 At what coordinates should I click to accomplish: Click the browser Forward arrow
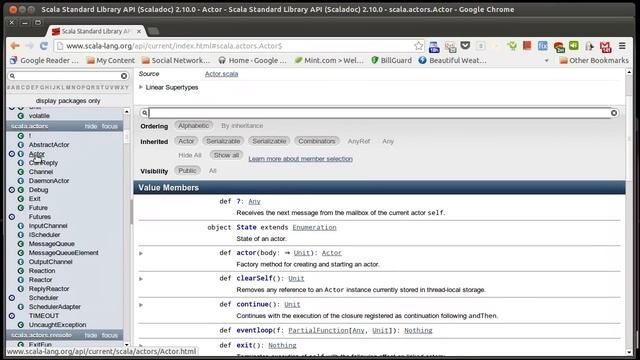(x=29, y=46)
